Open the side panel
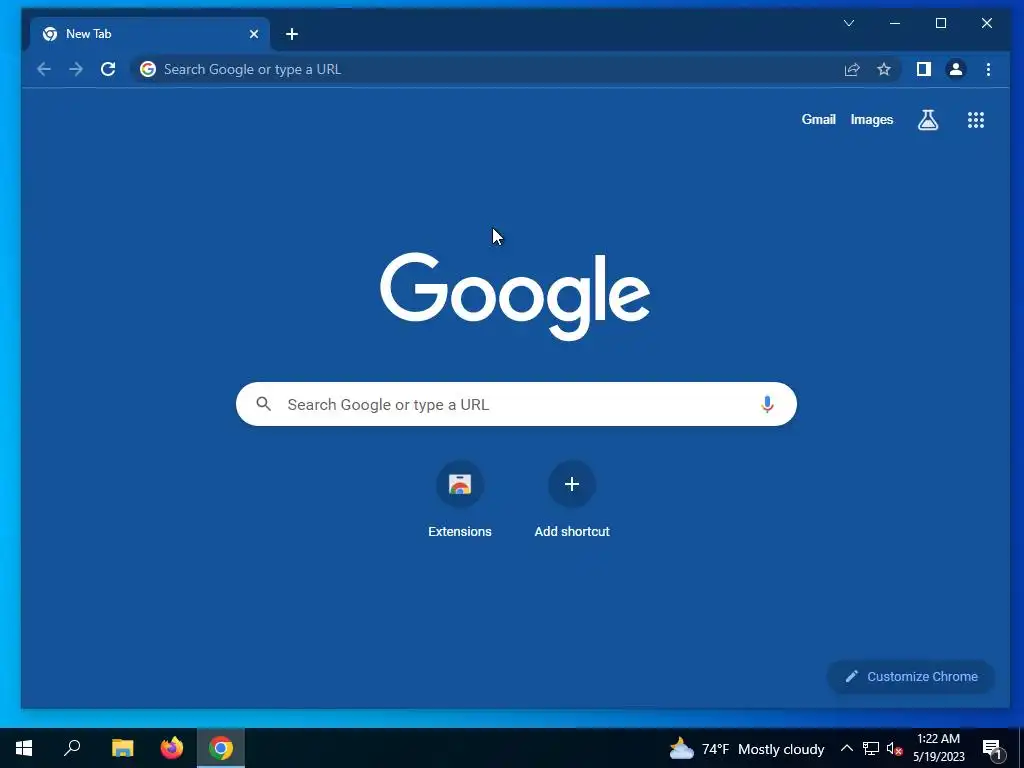This screenshot has width=1024, height=768. 923,69
